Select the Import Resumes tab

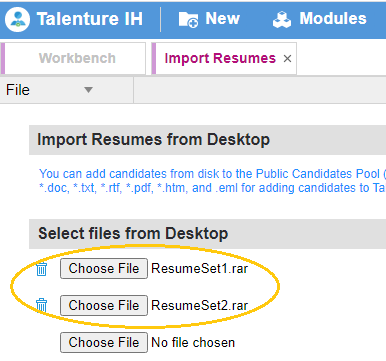coord(220,58)
